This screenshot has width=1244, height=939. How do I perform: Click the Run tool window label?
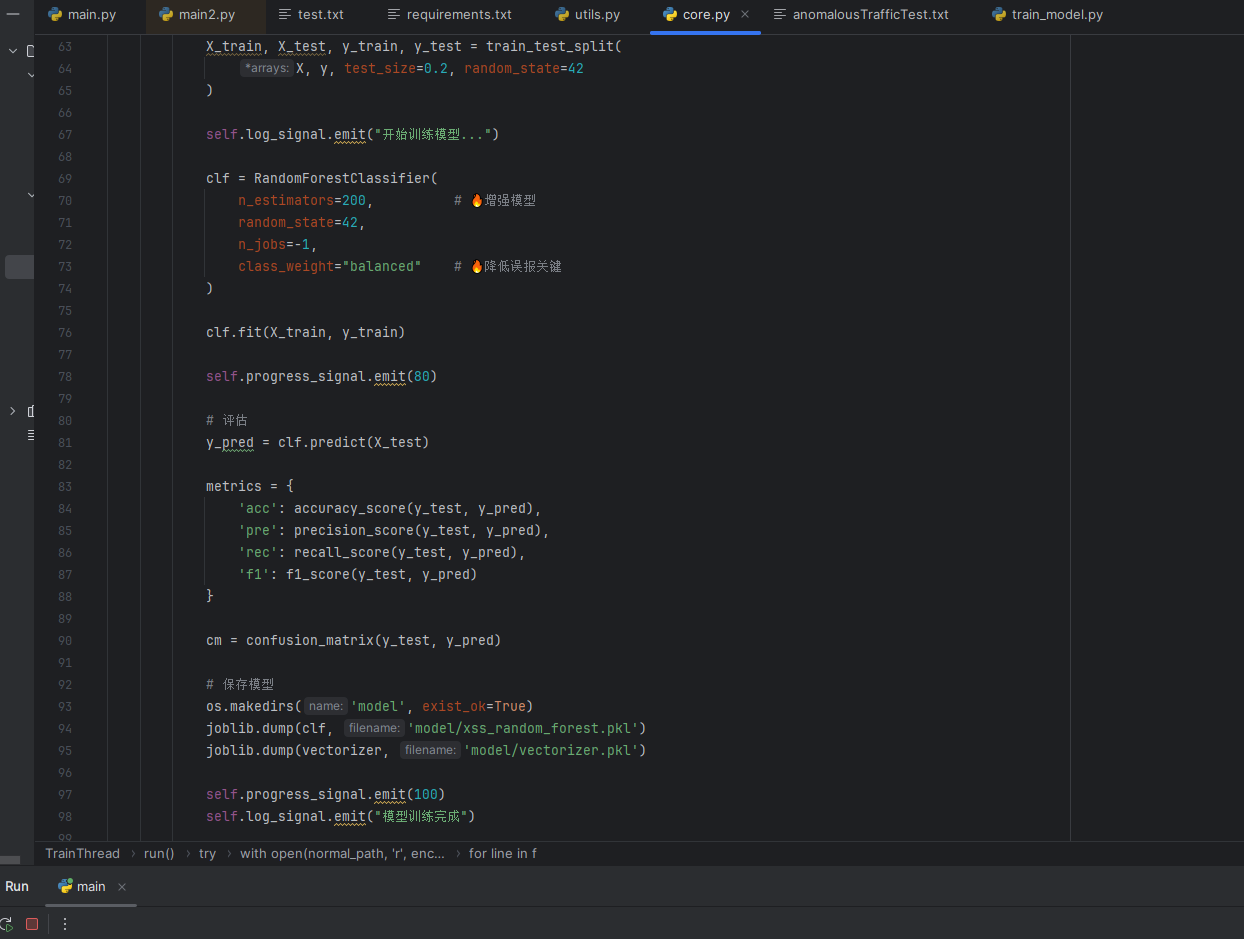[17, 887]
